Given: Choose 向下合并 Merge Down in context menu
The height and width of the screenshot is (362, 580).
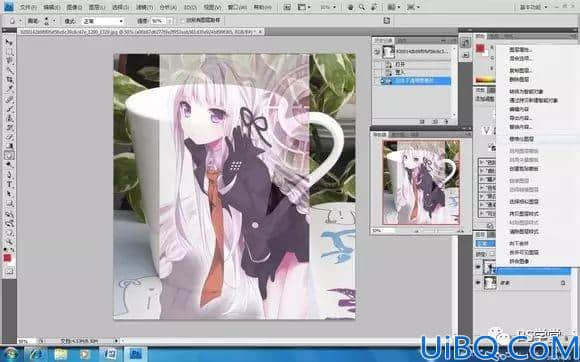Looking at the screenshot, I should tap(519, 243).
